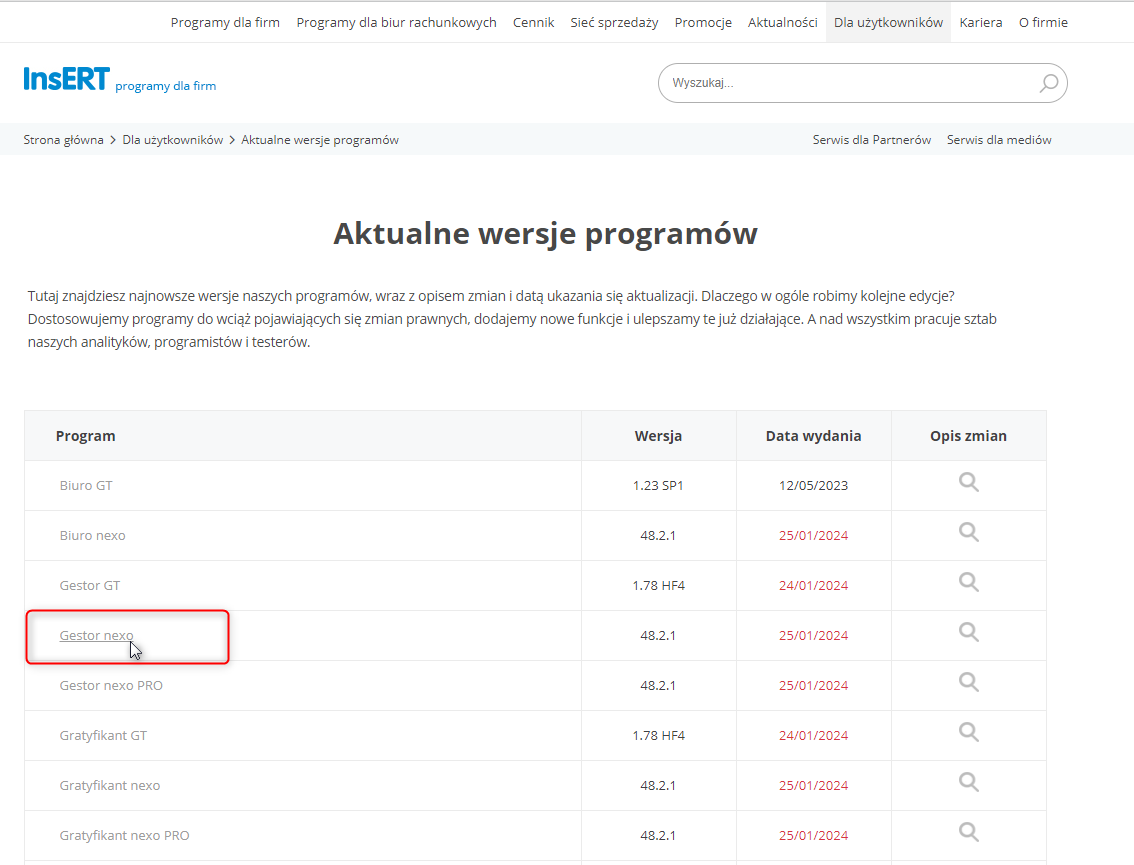The image size is (1134, 865).
Task: Click the Data wydania column header
Action: click(814, 435)
